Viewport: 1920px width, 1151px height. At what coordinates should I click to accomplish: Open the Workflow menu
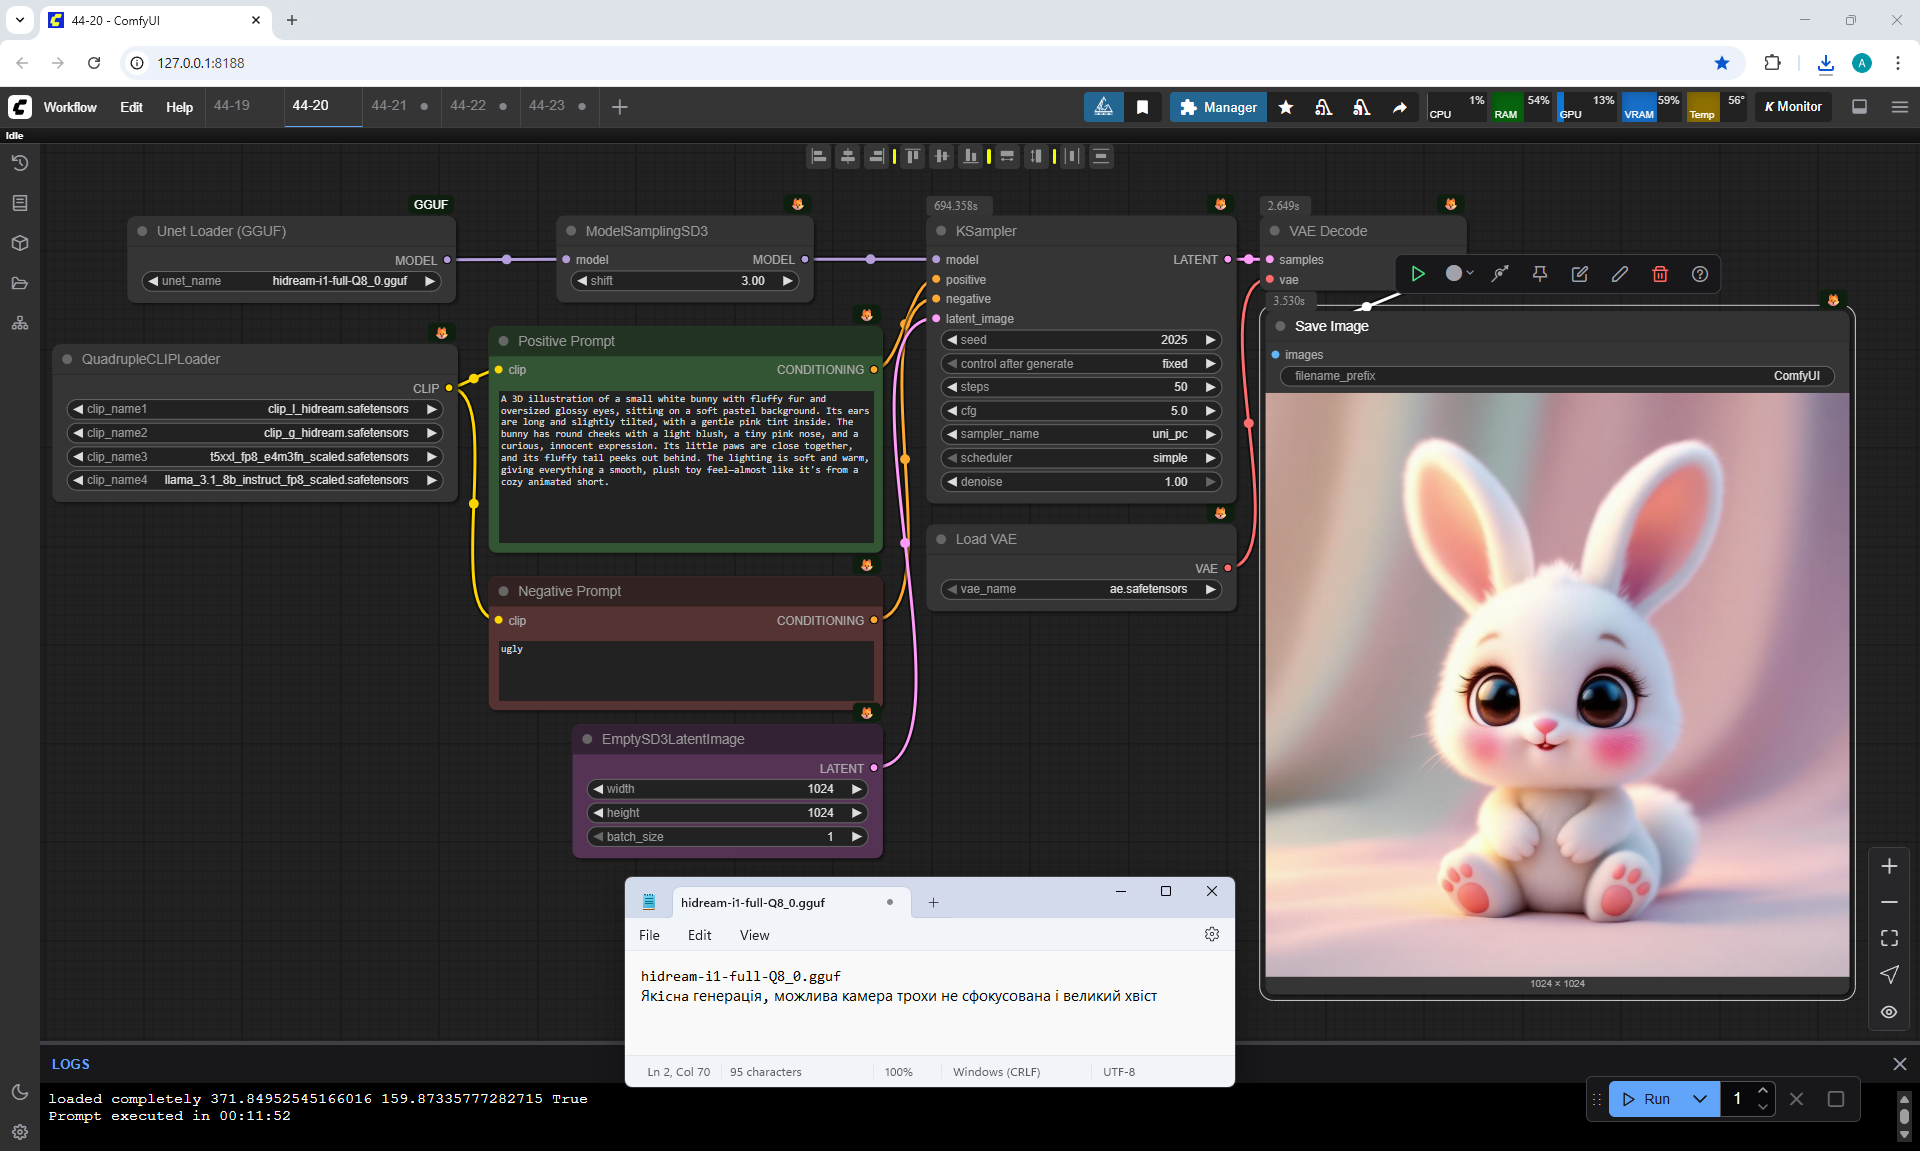coord(70,107)
